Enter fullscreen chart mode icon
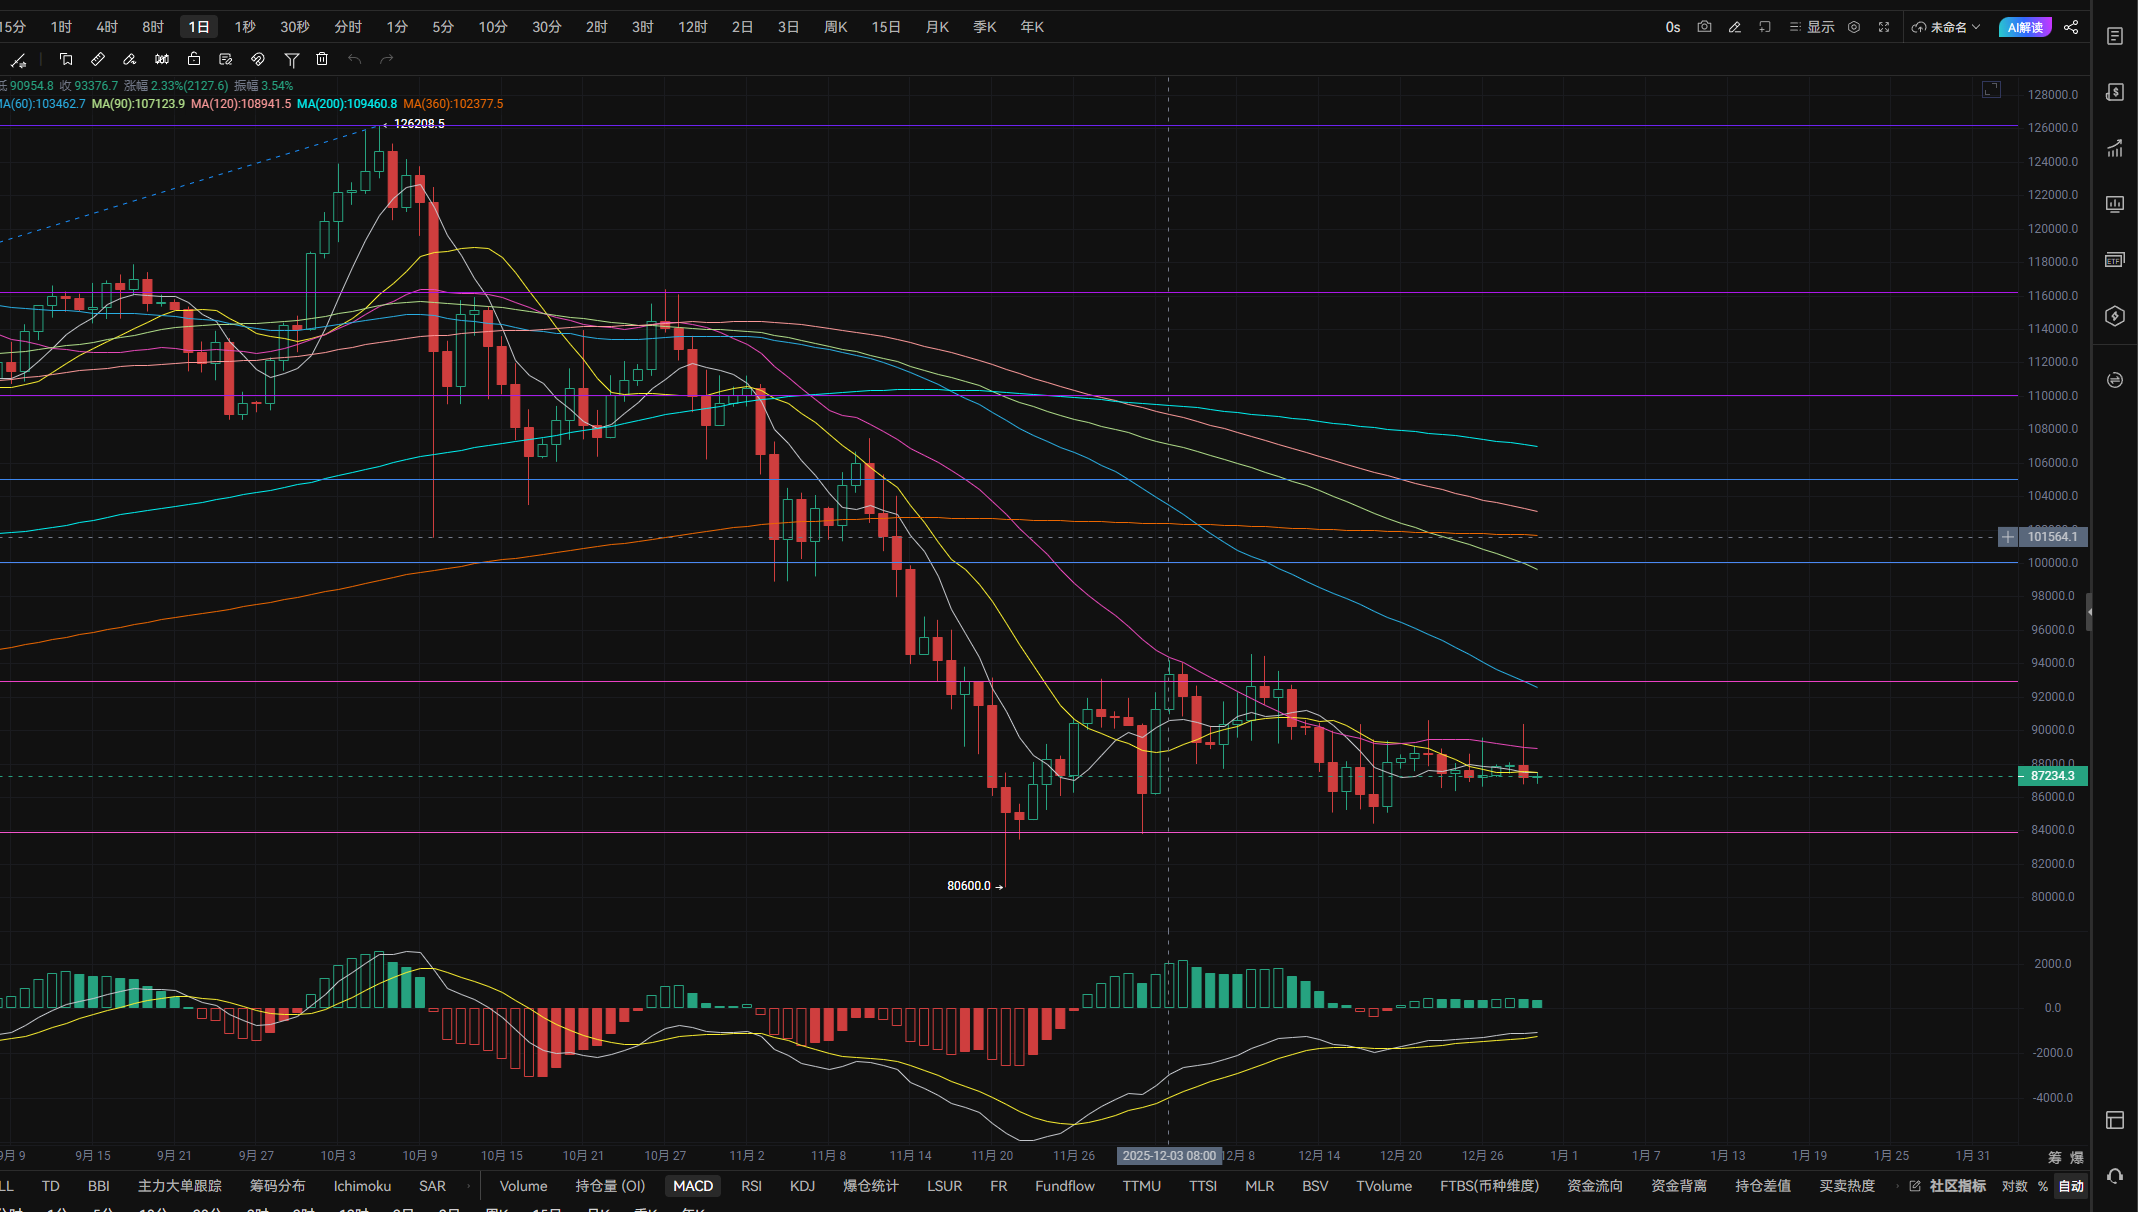Screen dimensions: 2138x1212 click(x=1884, y=27)
